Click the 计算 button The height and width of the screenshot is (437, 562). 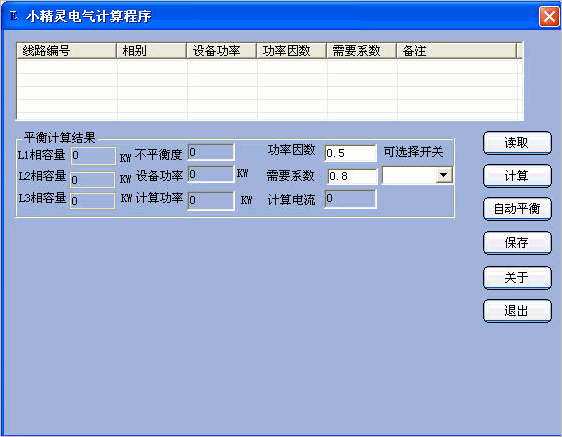click(x=517, y=176)
